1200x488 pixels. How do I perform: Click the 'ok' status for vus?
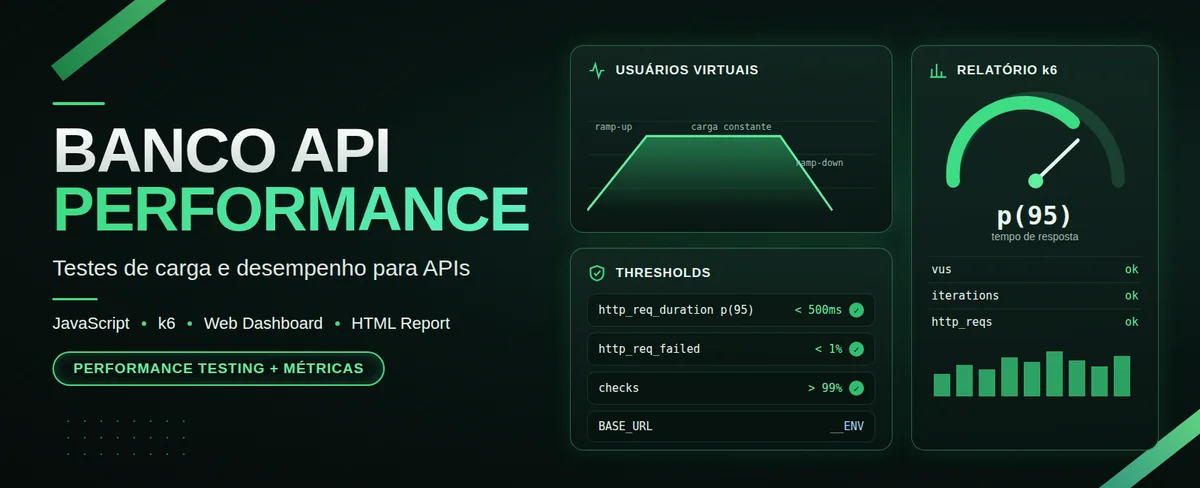tap(1132, 269)
